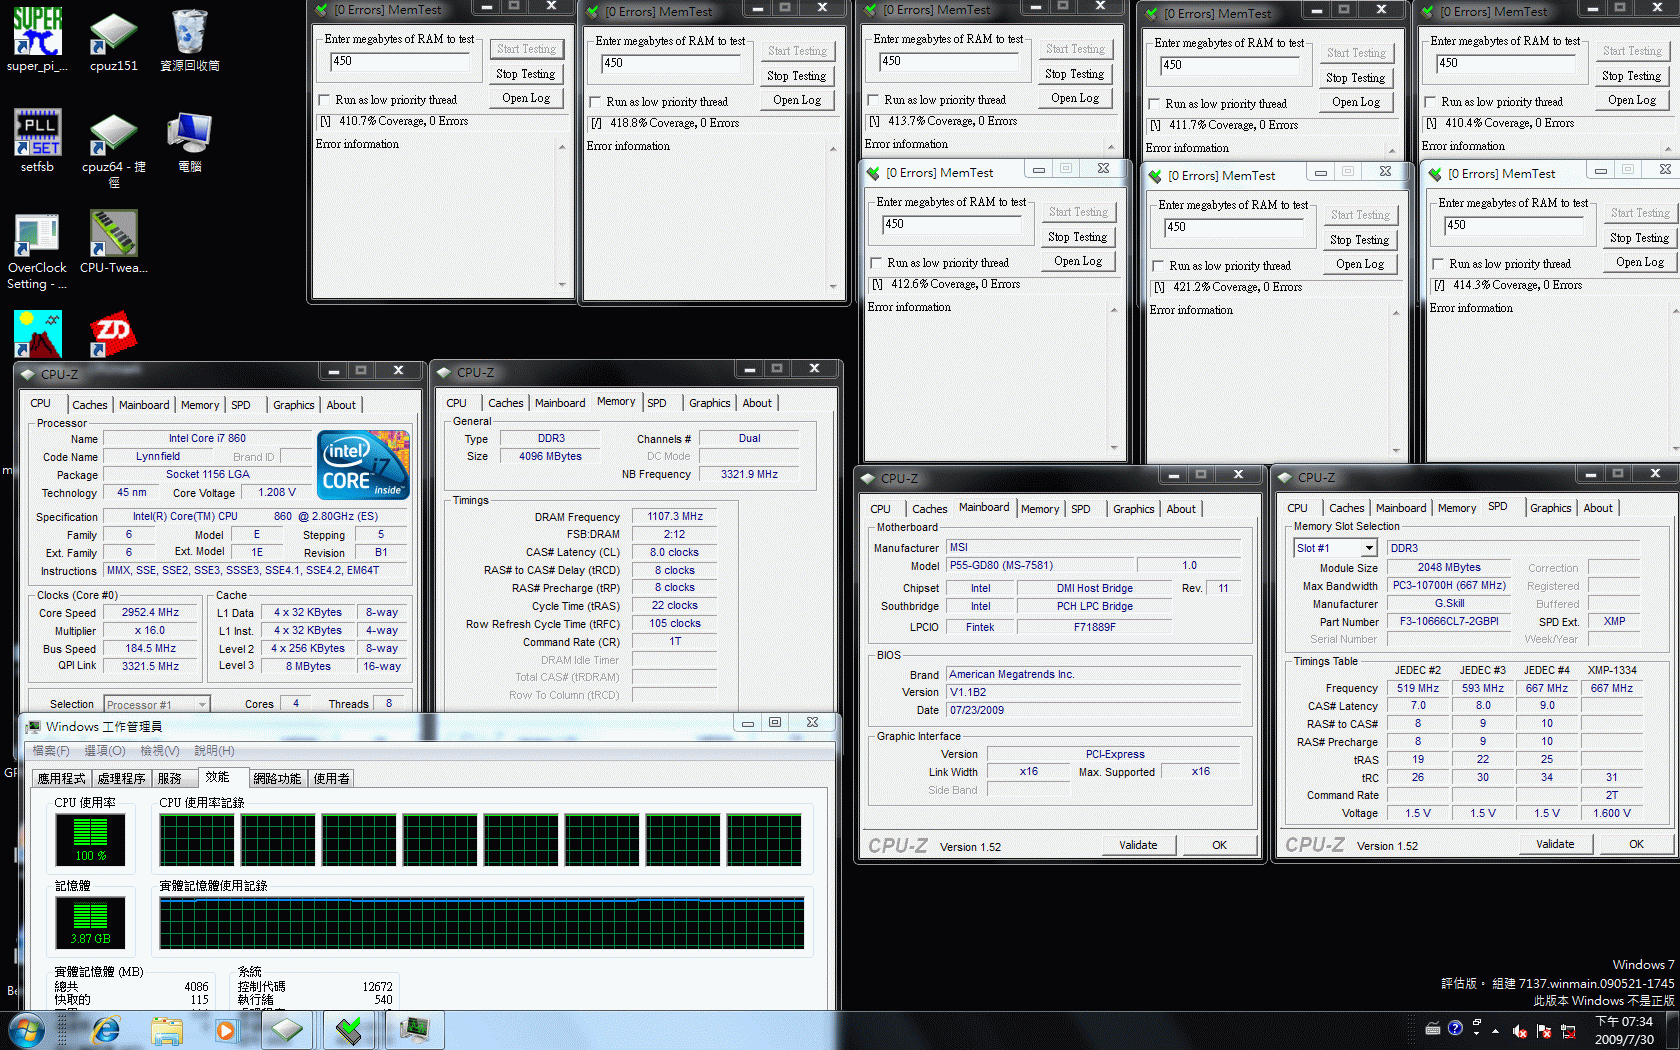This screenshot has height=1050, width=1680.
Task: Switch to 處理程序 tab in Task Manager
Action: tap(121, 778)
